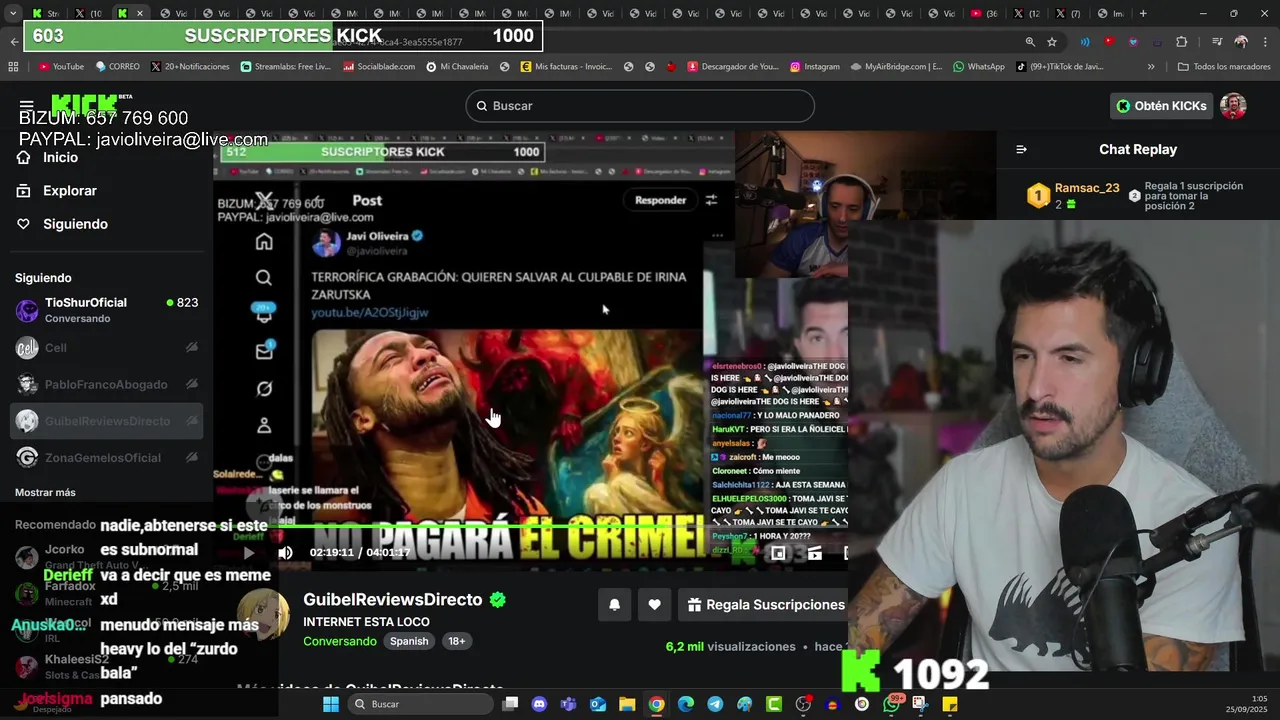
Task: Open apps grid in bookmarks bar
Action: pos(13,67)
